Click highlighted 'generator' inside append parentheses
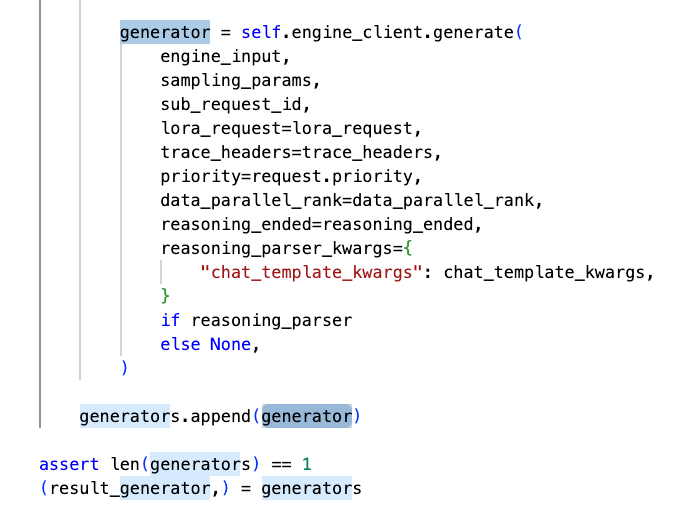 [307, 416]
